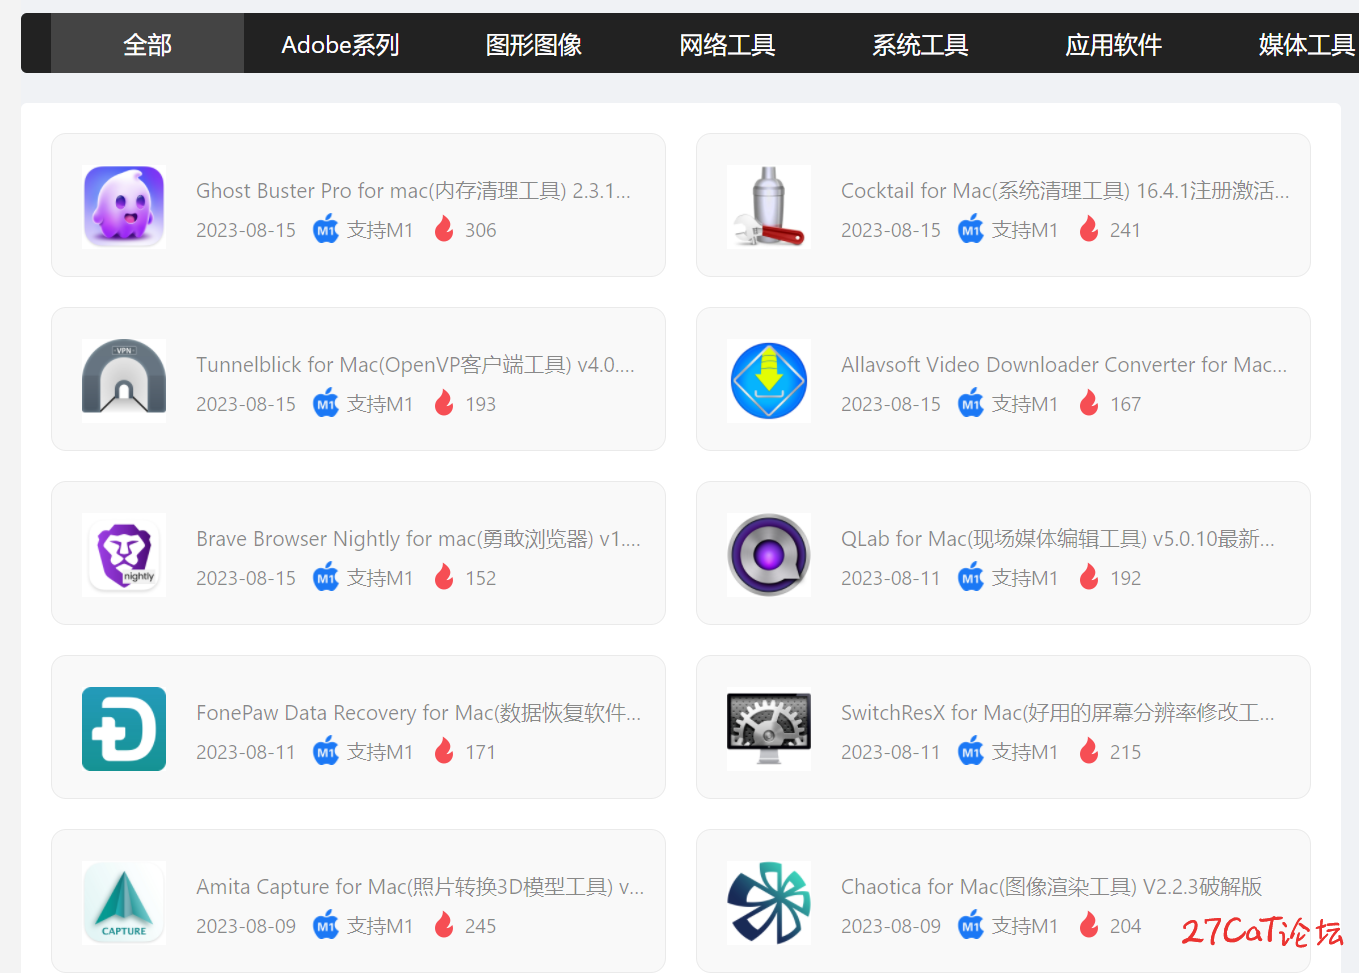Open Ghost Buster Pro for mac title link
Screen dimensions: 1359x973
pyautogui.click(x=413, y=190)
